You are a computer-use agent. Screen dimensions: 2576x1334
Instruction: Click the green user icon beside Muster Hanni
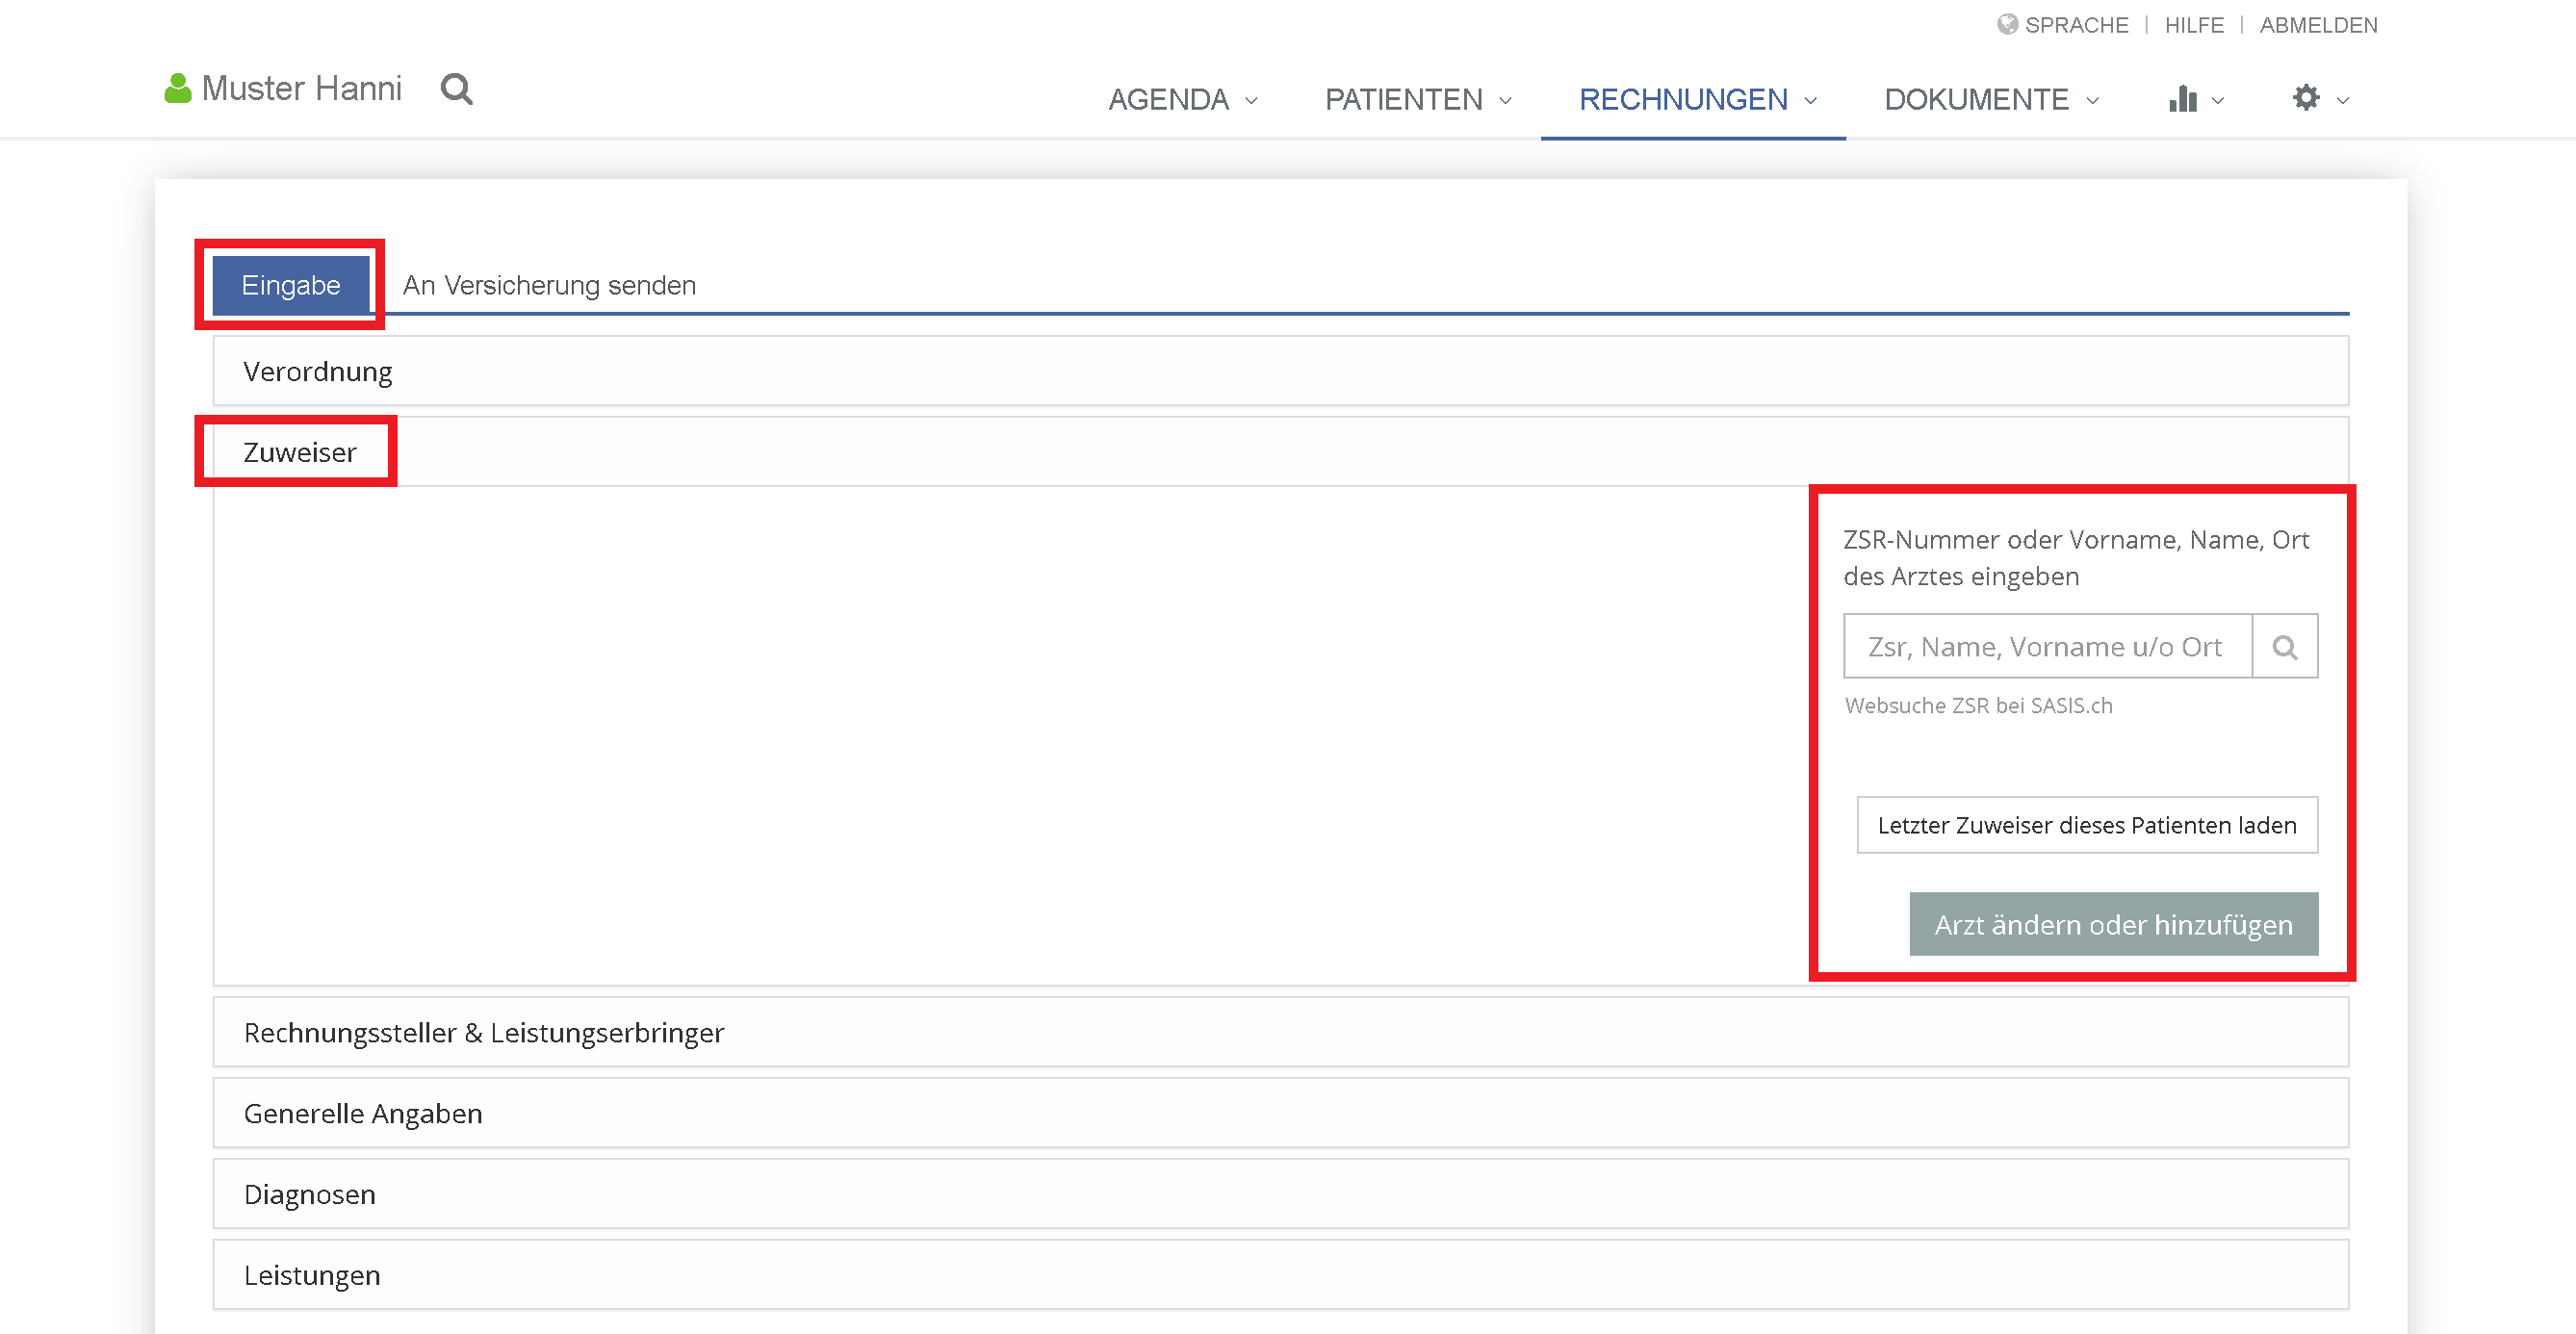tap(178, 89)
